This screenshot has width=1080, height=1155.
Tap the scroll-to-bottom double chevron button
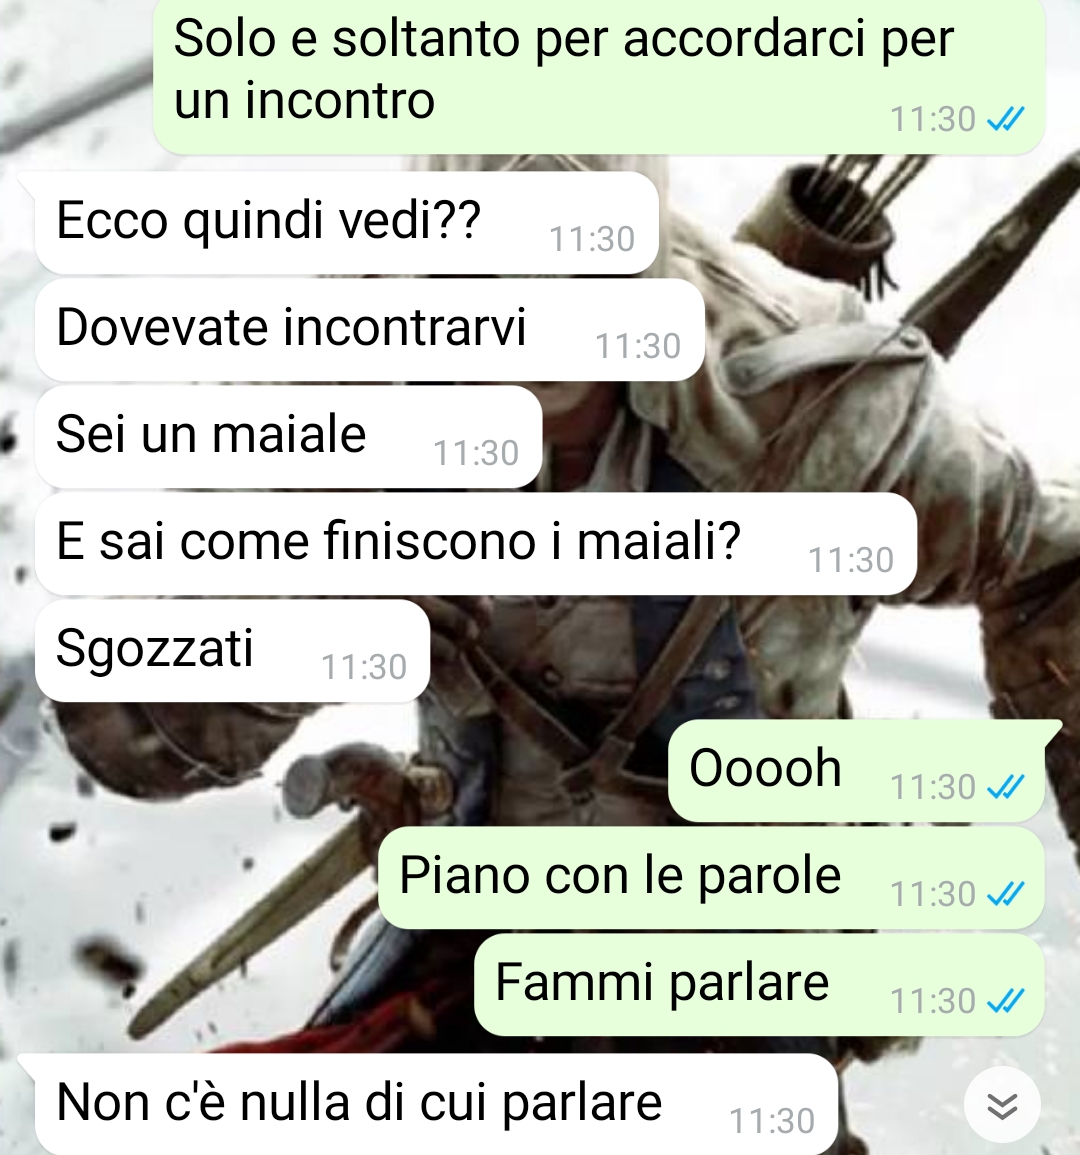1002,1105
